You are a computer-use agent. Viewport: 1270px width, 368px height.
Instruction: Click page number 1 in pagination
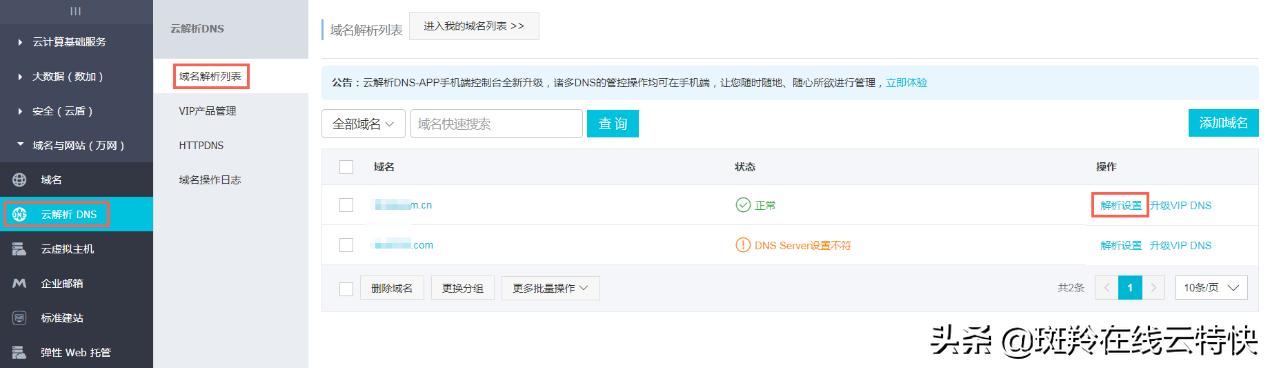coord(1130,288)
